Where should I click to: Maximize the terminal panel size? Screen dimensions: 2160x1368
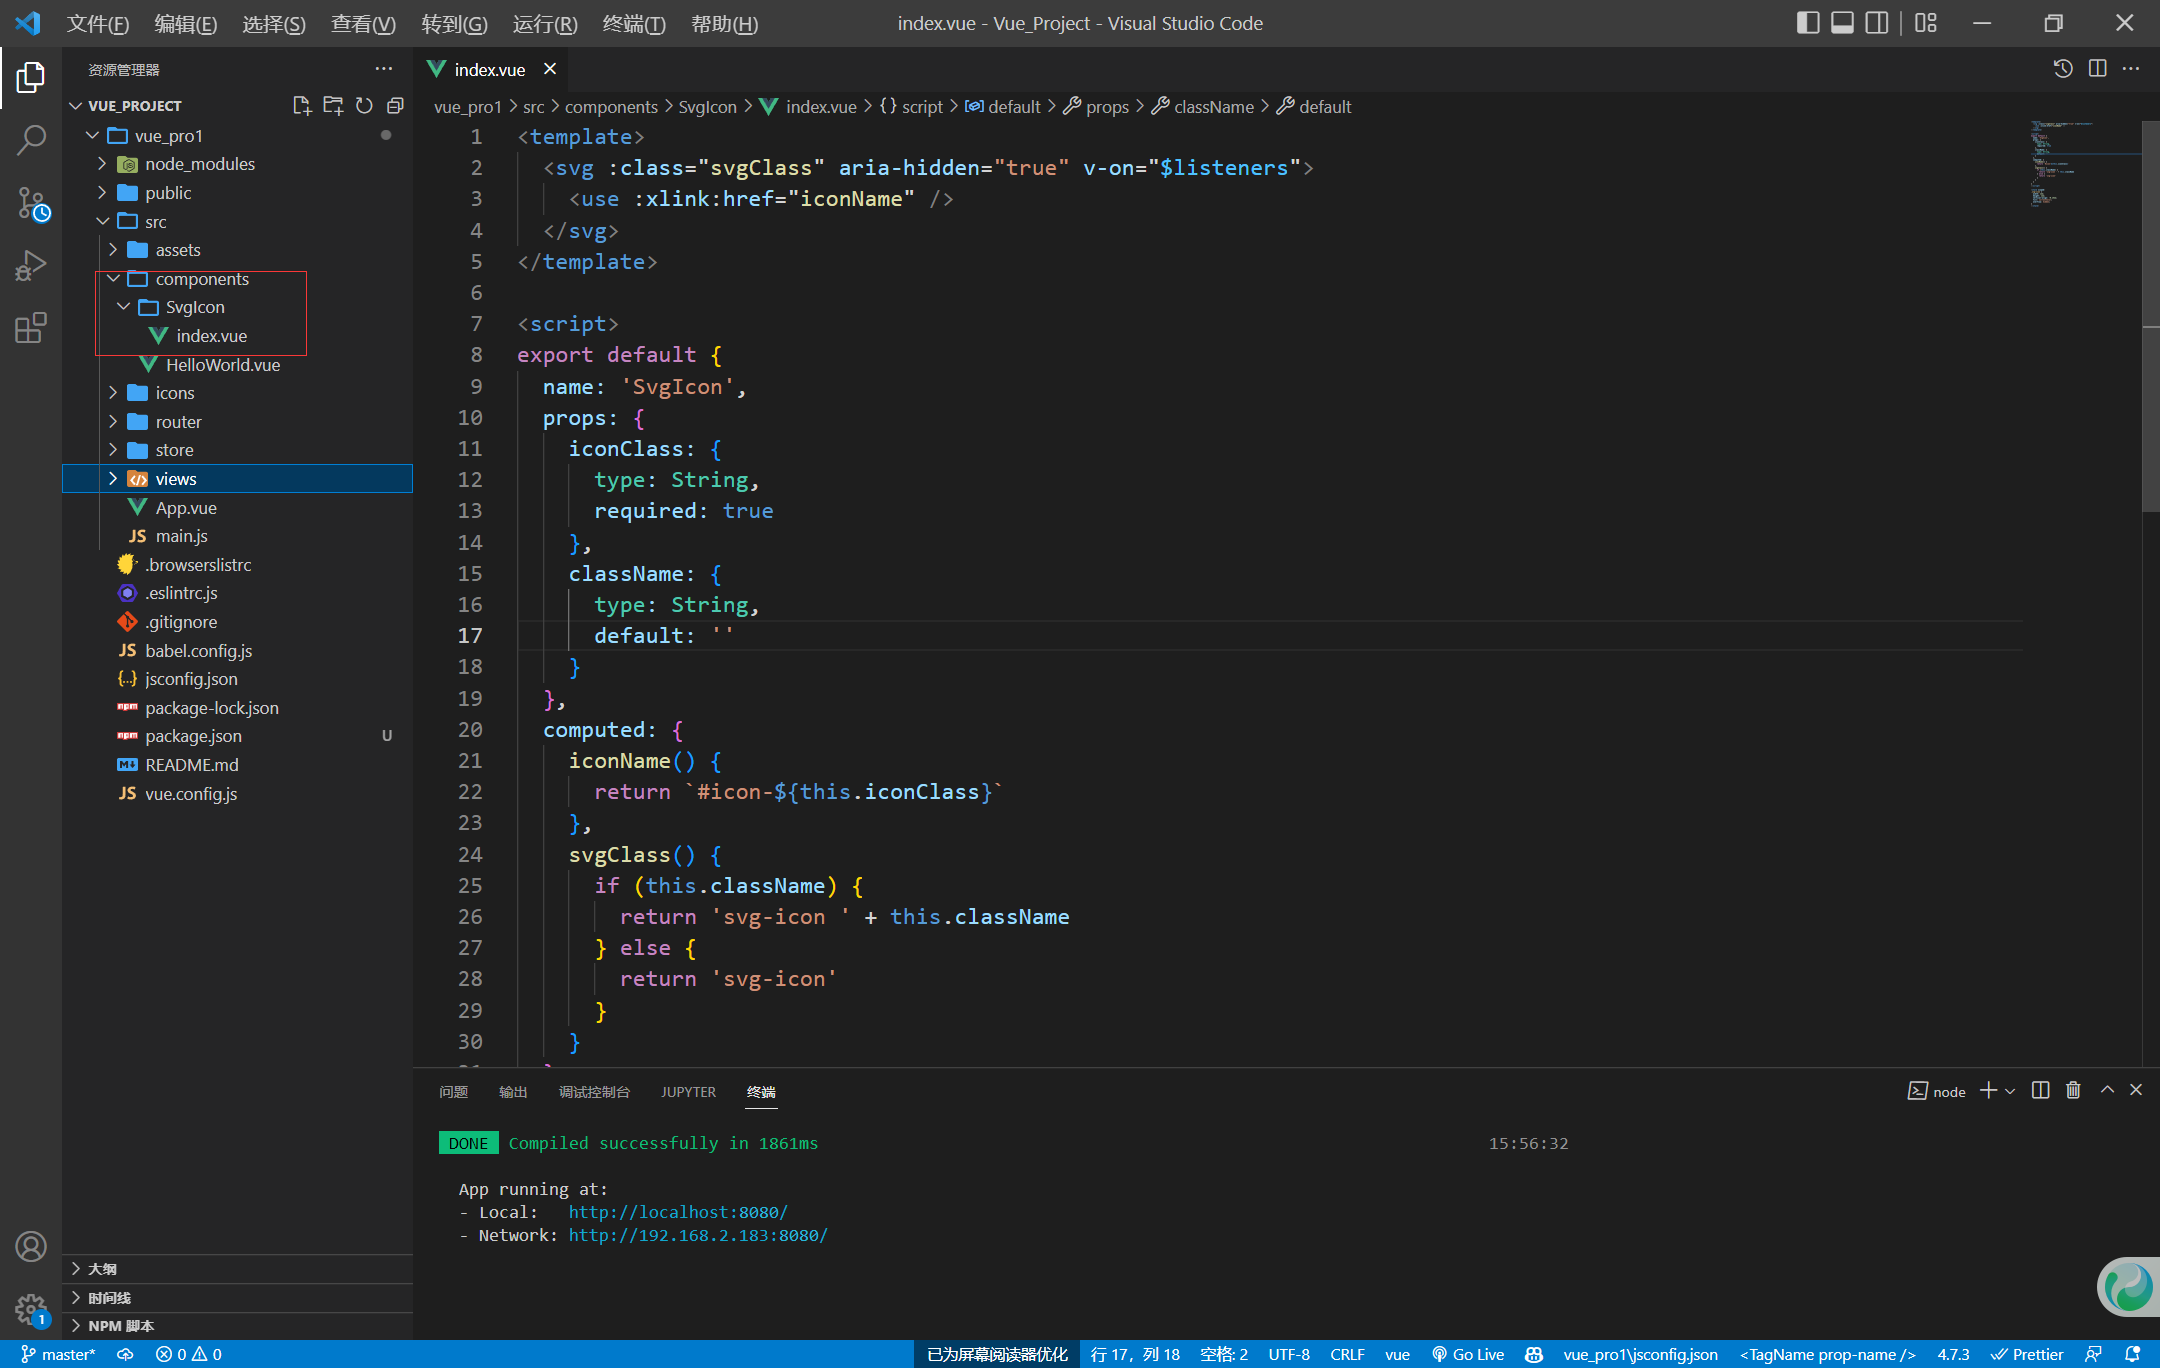tap(2107, 1090)
